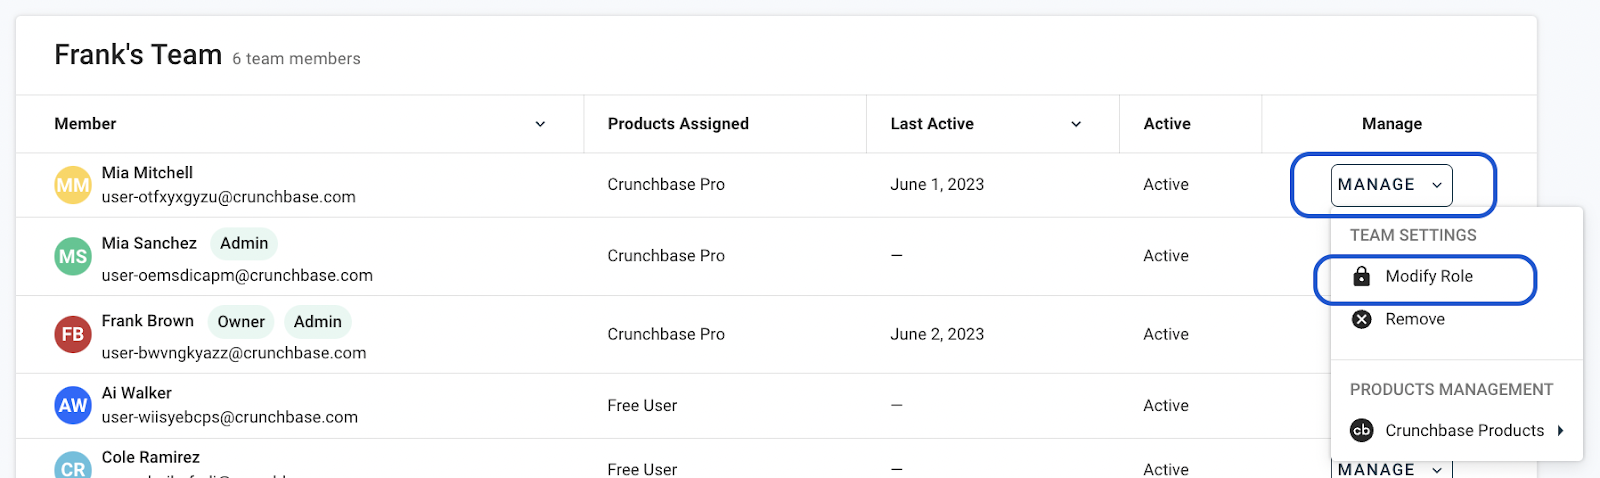Viewport: 1600px width, 478px height.
Task: Click the Owner badge beside Frank Brown
Action: 241,322
